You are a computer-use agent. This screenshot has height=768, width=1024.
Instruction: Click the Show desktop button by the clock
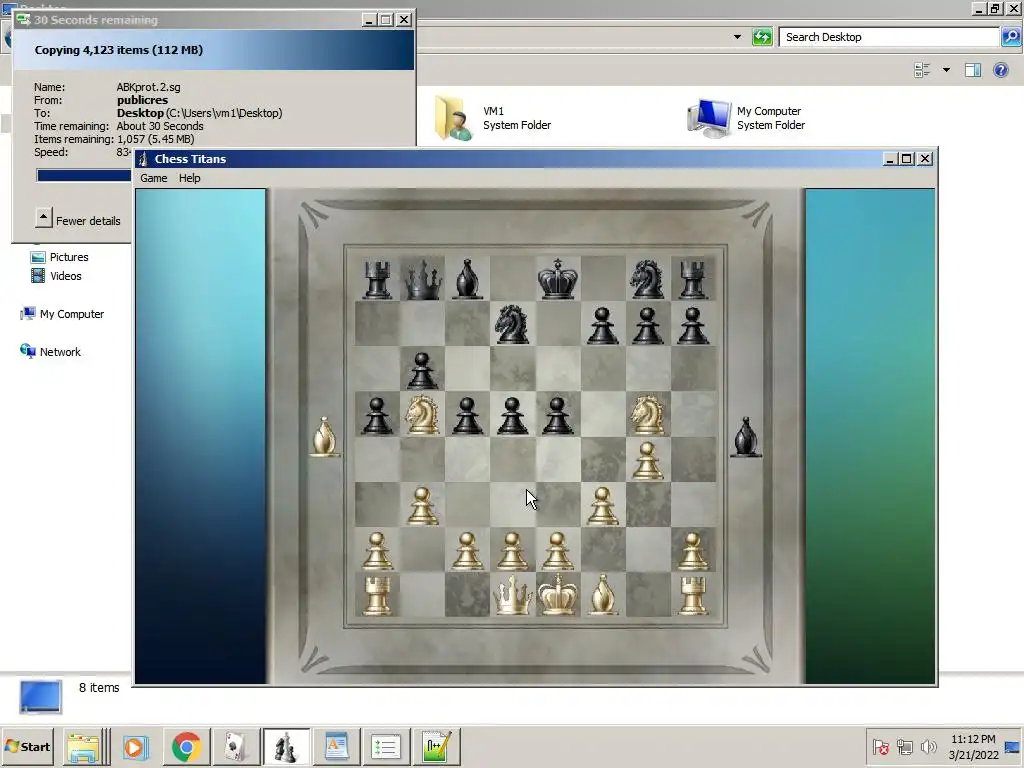click(x=1013, y=746)
